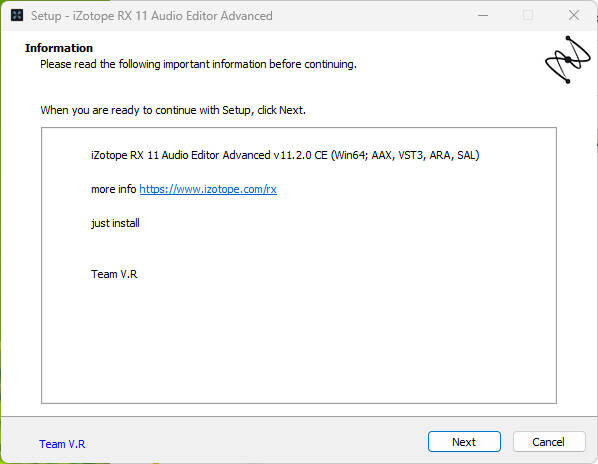Open the izotope.com/rx link
Viewport: 598px width, 464px height.
tap(208, 189)
